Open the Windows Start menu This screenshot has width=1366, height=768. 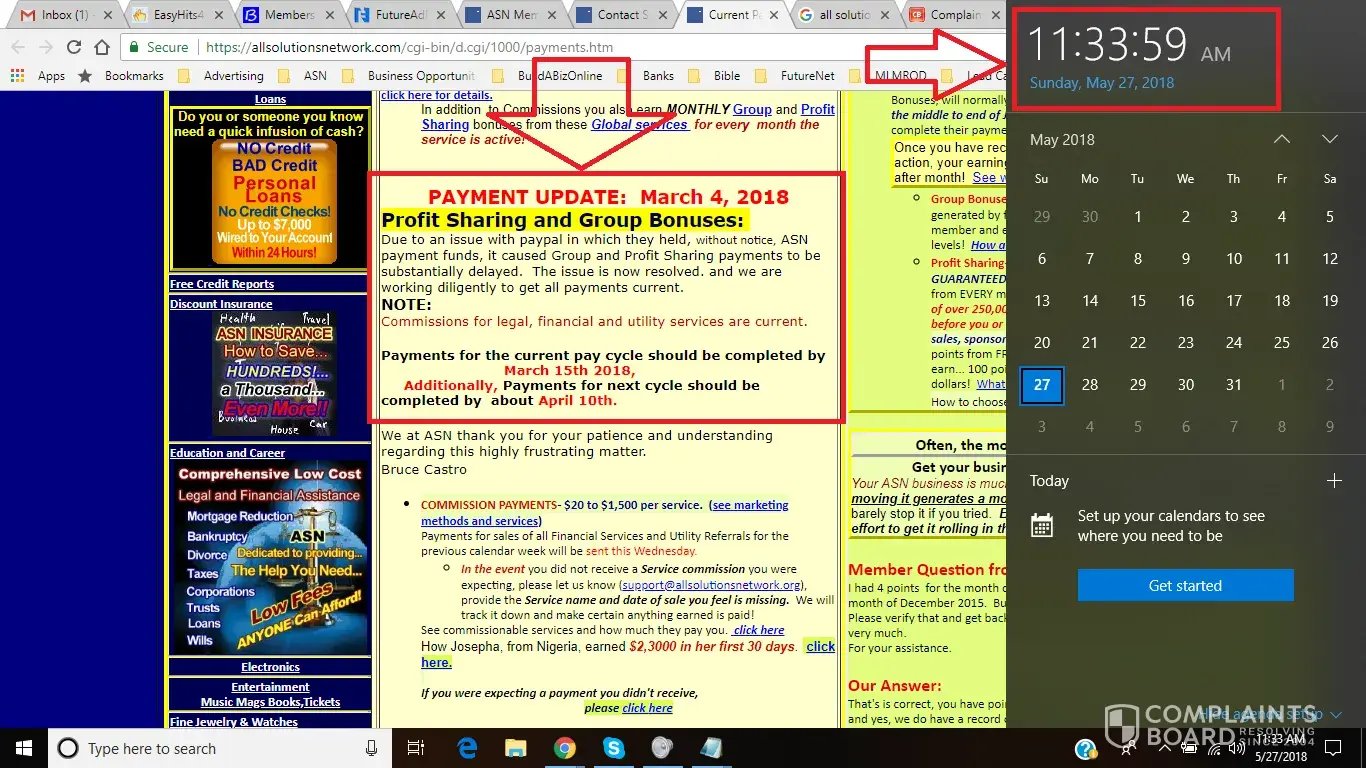[x=24, y=748]
